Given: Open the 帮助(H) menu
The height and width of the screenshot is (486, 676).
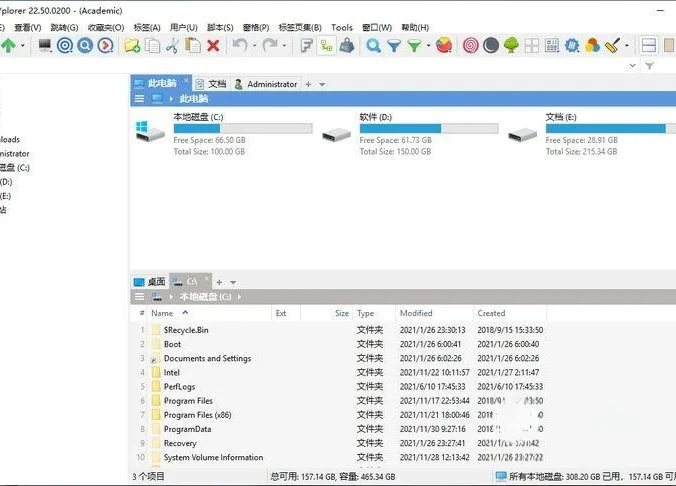Looking at the screenshot, I should click(415, 28).
